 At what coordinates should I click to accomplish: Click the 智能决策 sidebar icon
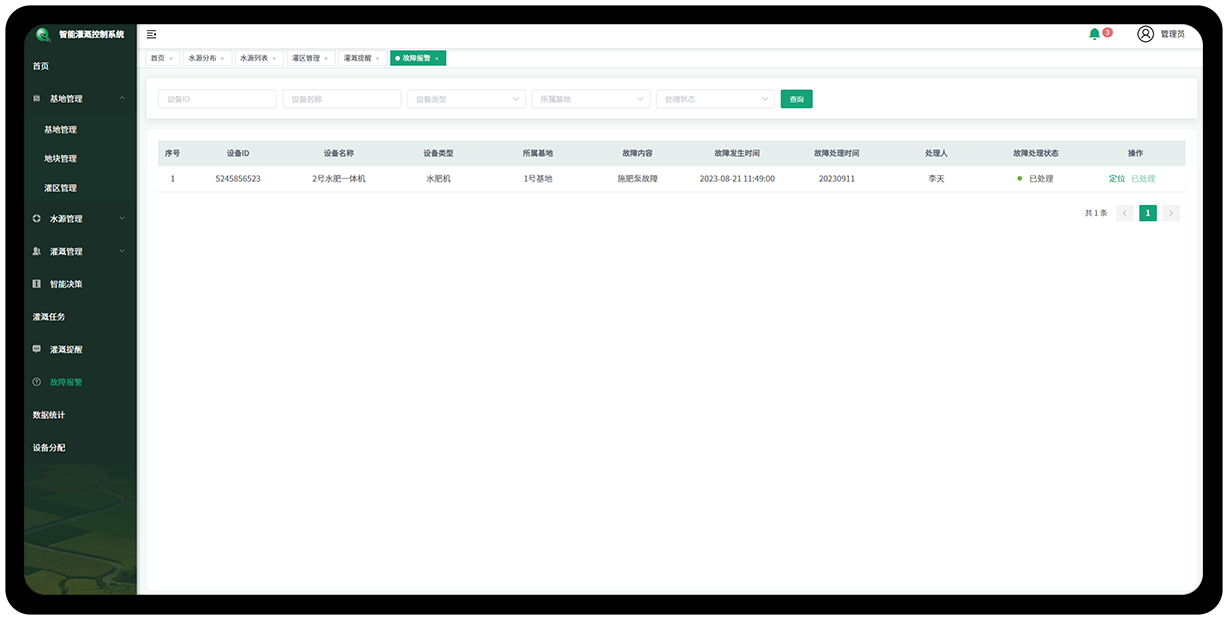coord(37,284)
